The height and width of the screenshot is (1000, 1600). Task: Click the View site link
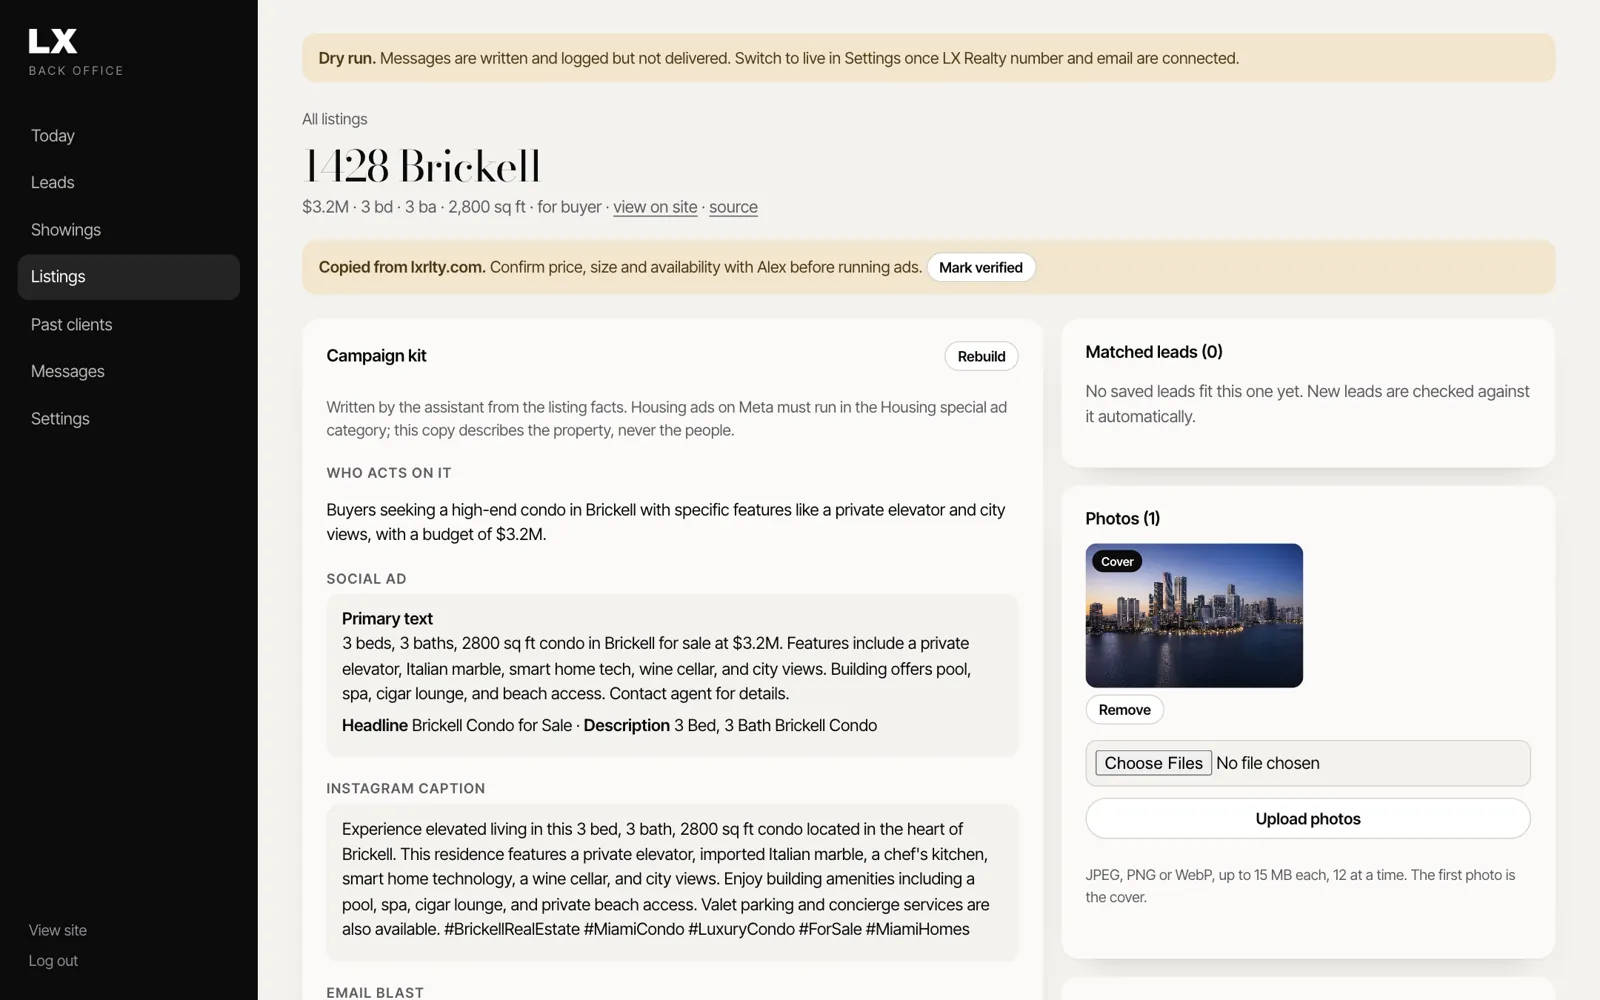point(58,930)
